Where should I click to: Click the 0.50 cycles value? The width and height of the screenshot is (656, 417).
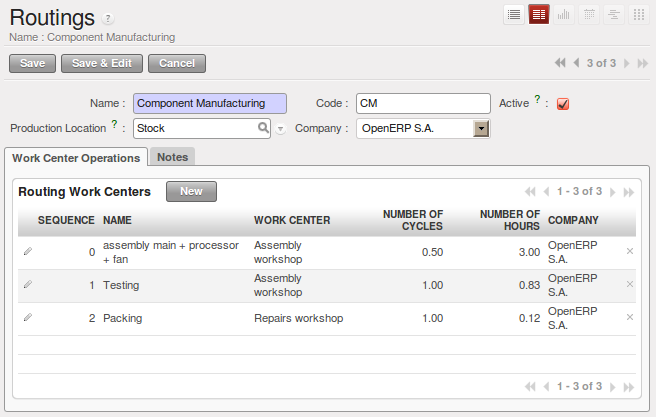coord(432,252)
